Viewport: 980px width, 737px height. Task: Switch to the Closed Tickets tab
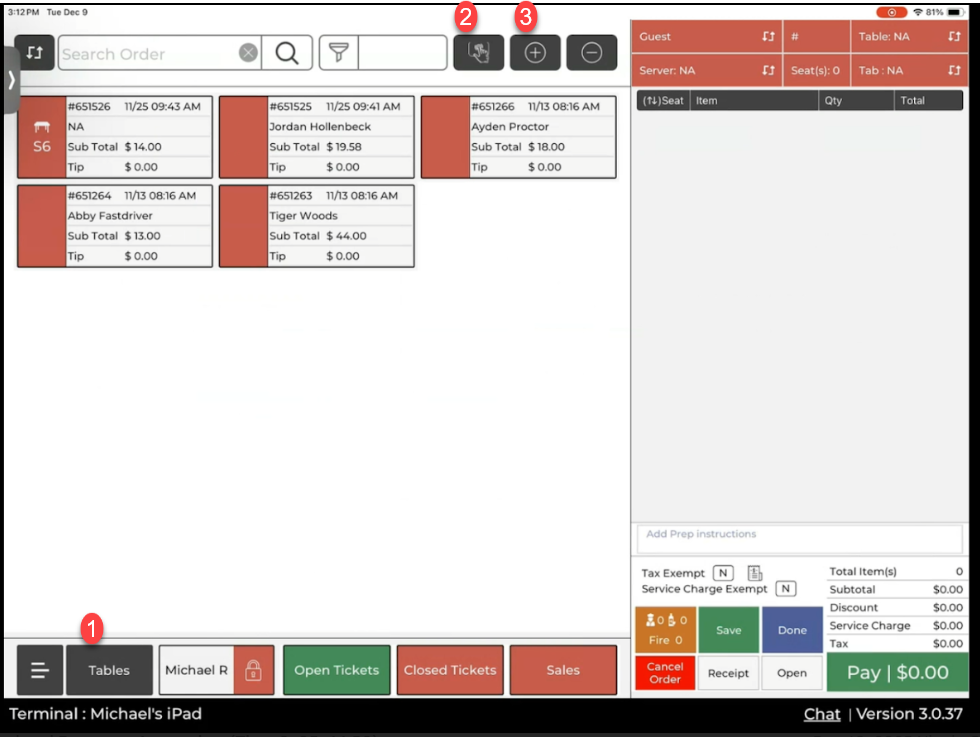point(450,670)
